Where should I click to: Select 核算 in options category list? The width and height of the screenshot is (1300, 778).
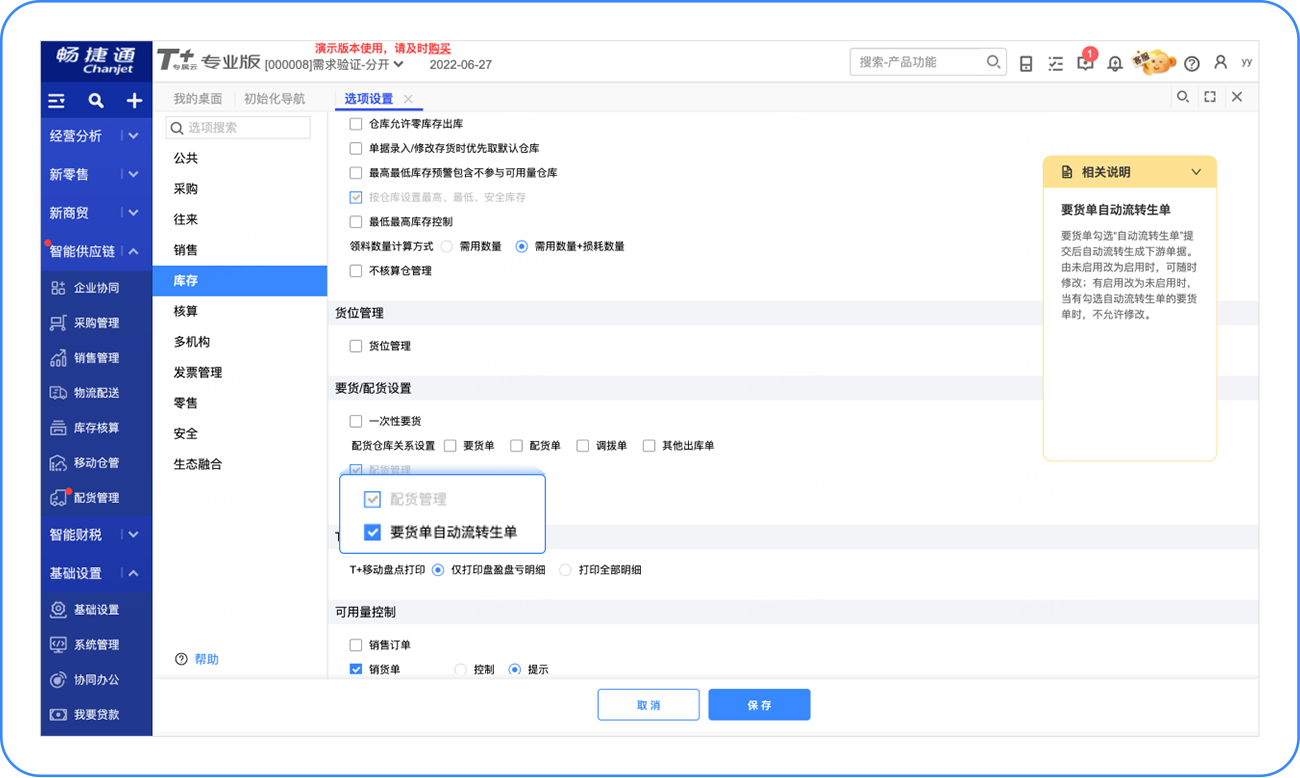(x=186, y=311)
